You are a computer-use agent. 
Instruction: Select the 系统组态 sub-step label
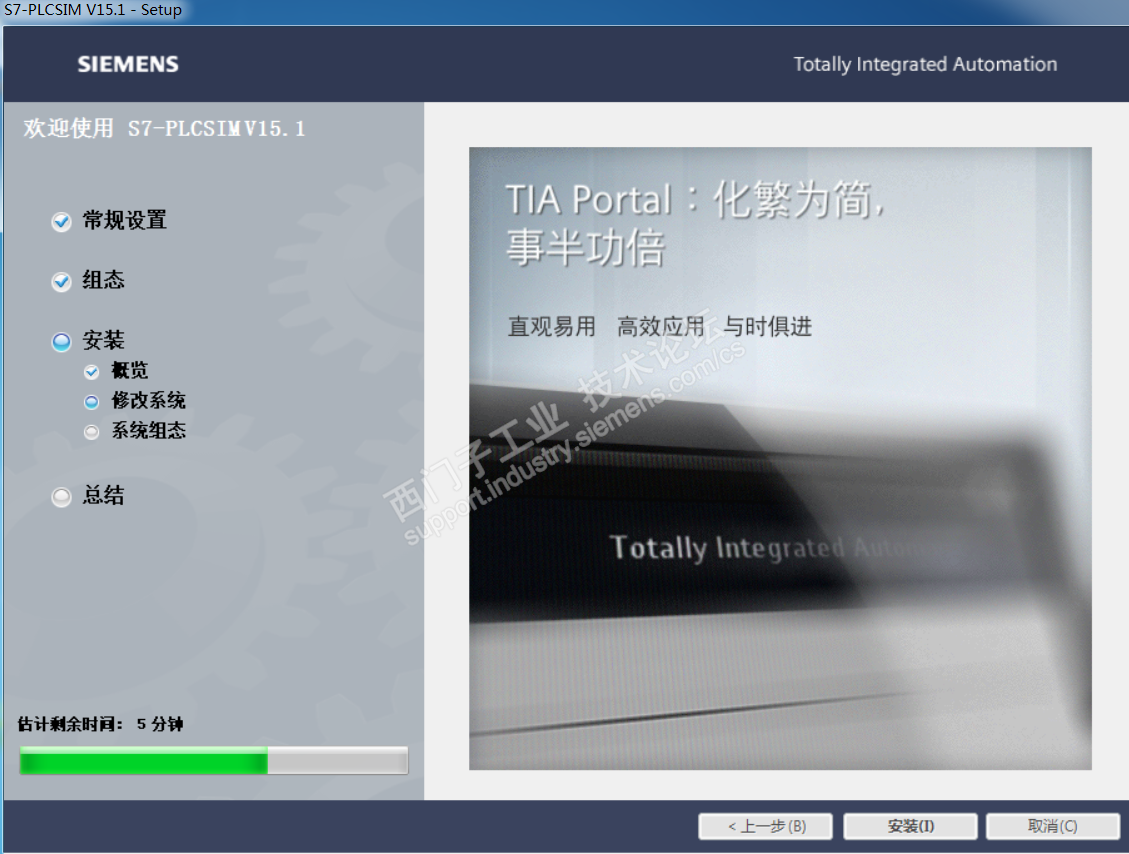148,431
